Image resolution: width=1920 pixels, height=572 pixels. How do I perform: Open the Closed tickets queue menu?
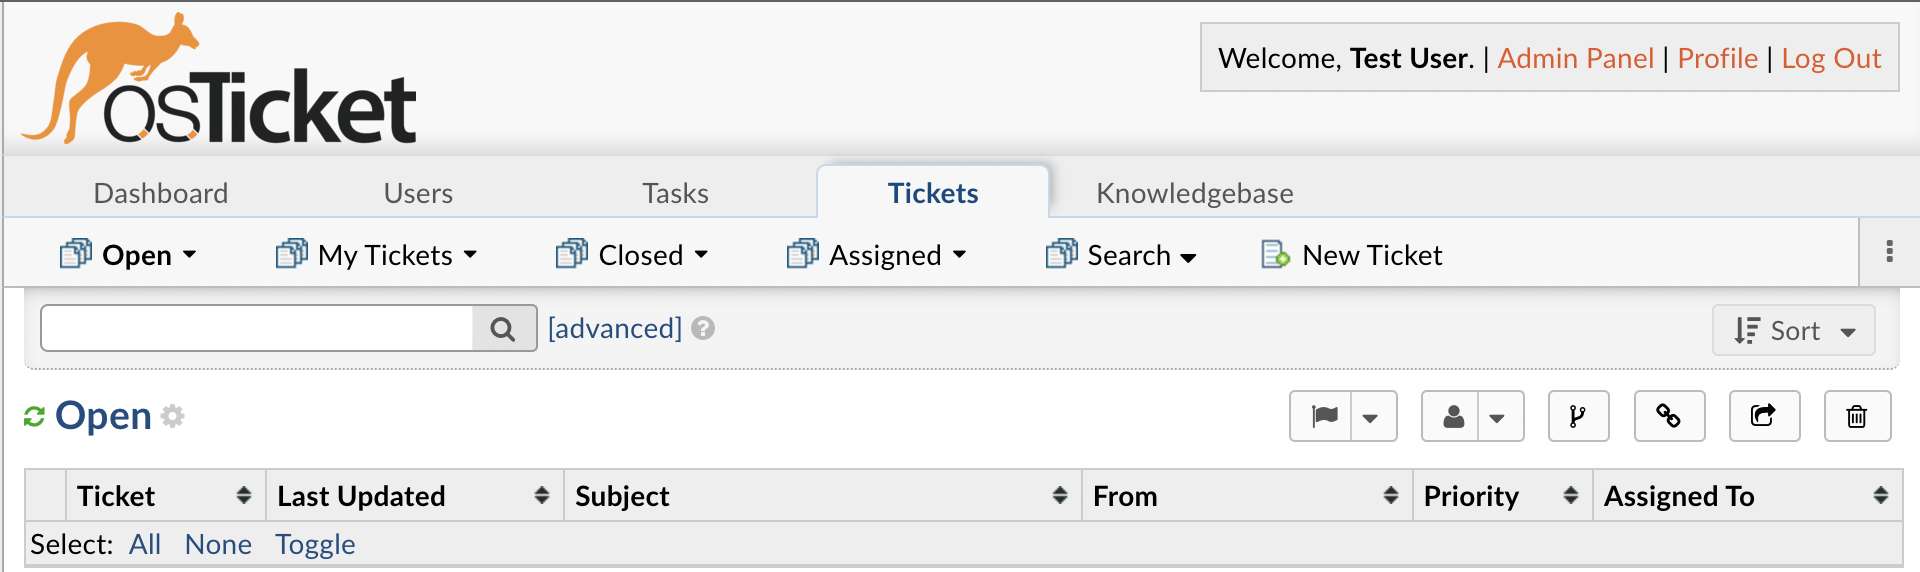coord(640,255)
